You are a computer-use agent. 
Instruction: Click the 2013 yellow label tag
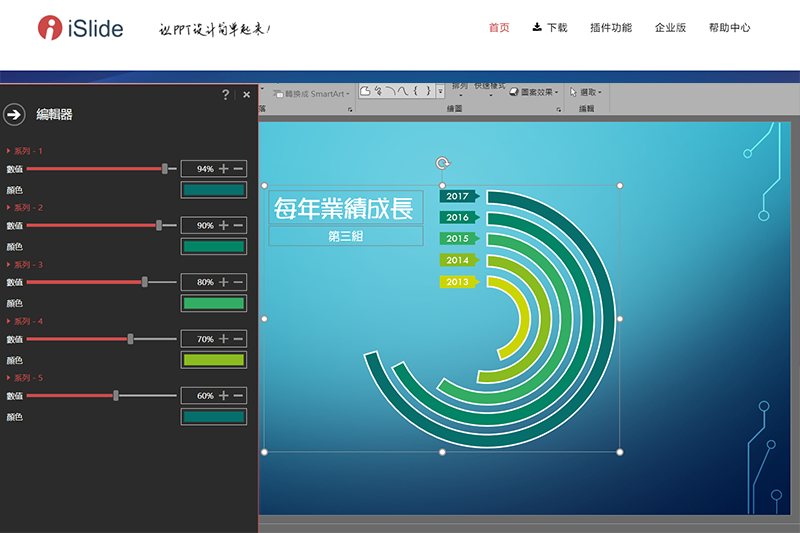[459, 282]
